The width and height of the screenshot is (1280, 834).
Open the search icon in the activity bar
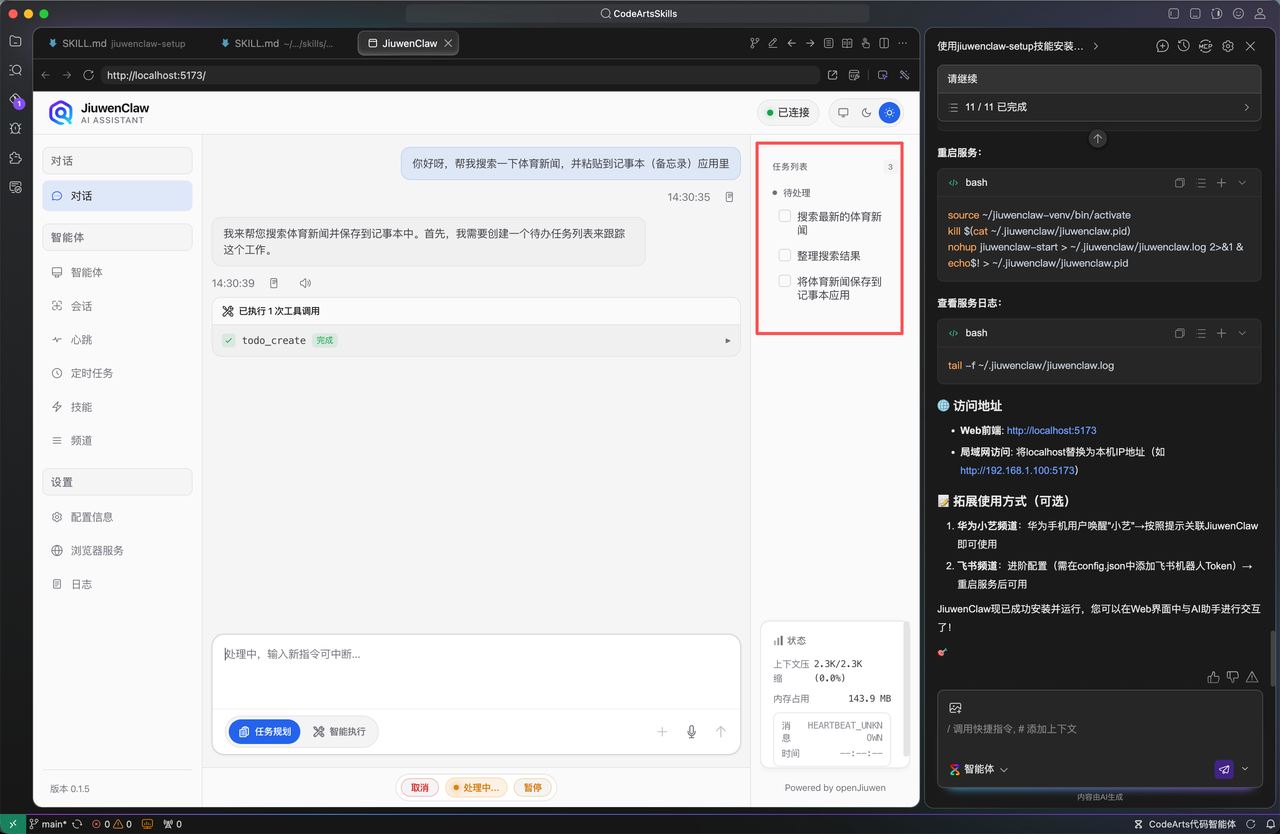[15, 70]
